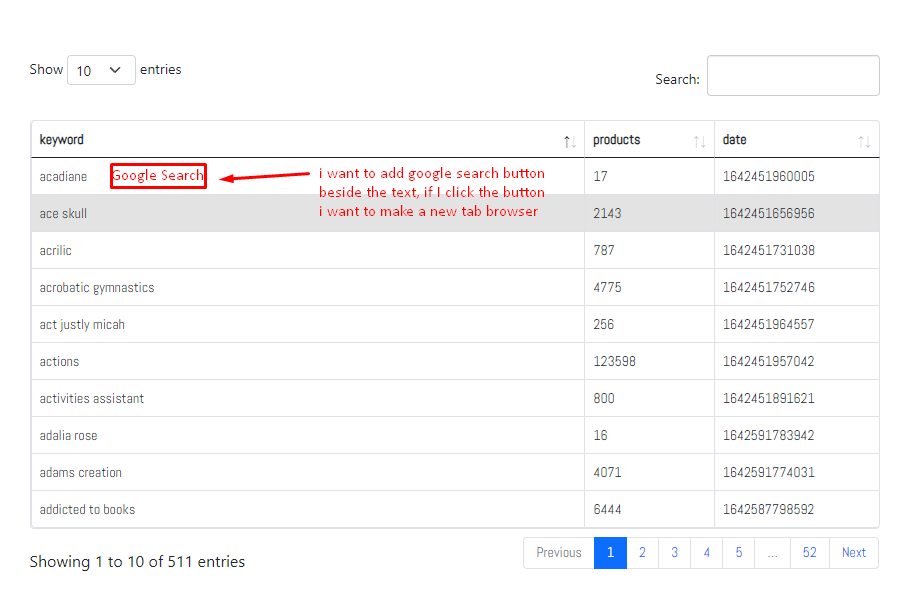Sort by the products column arrows
The height and width of the screenshot is (614, 917).
[699, 141]
